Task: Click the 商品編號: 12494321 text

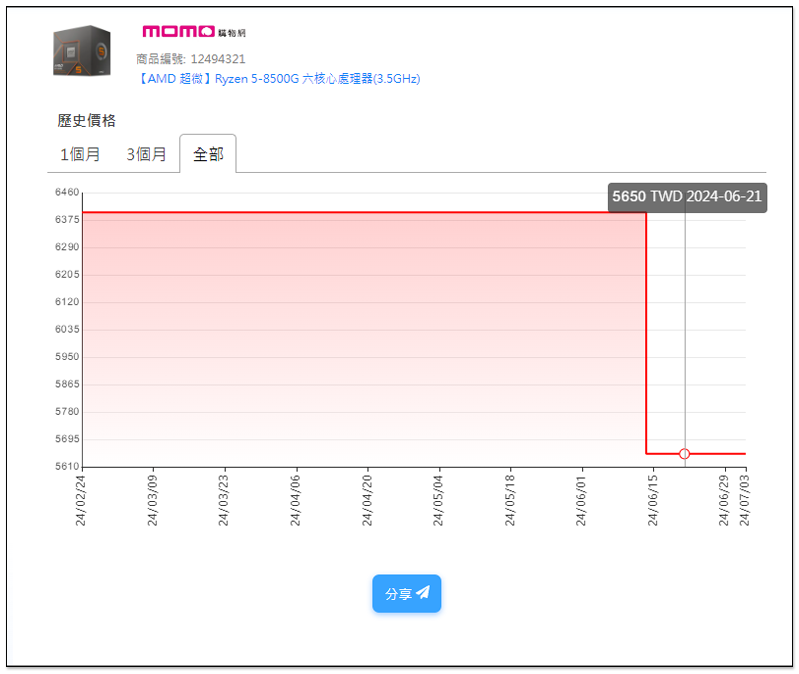Action: click(191, 59)
